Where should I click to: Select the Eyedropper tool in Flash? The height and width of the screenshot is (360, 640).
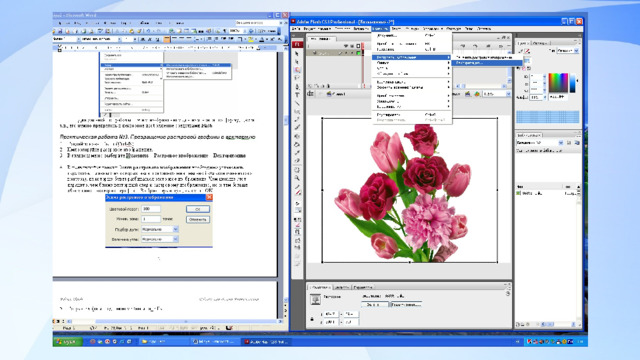click(297, 153)
